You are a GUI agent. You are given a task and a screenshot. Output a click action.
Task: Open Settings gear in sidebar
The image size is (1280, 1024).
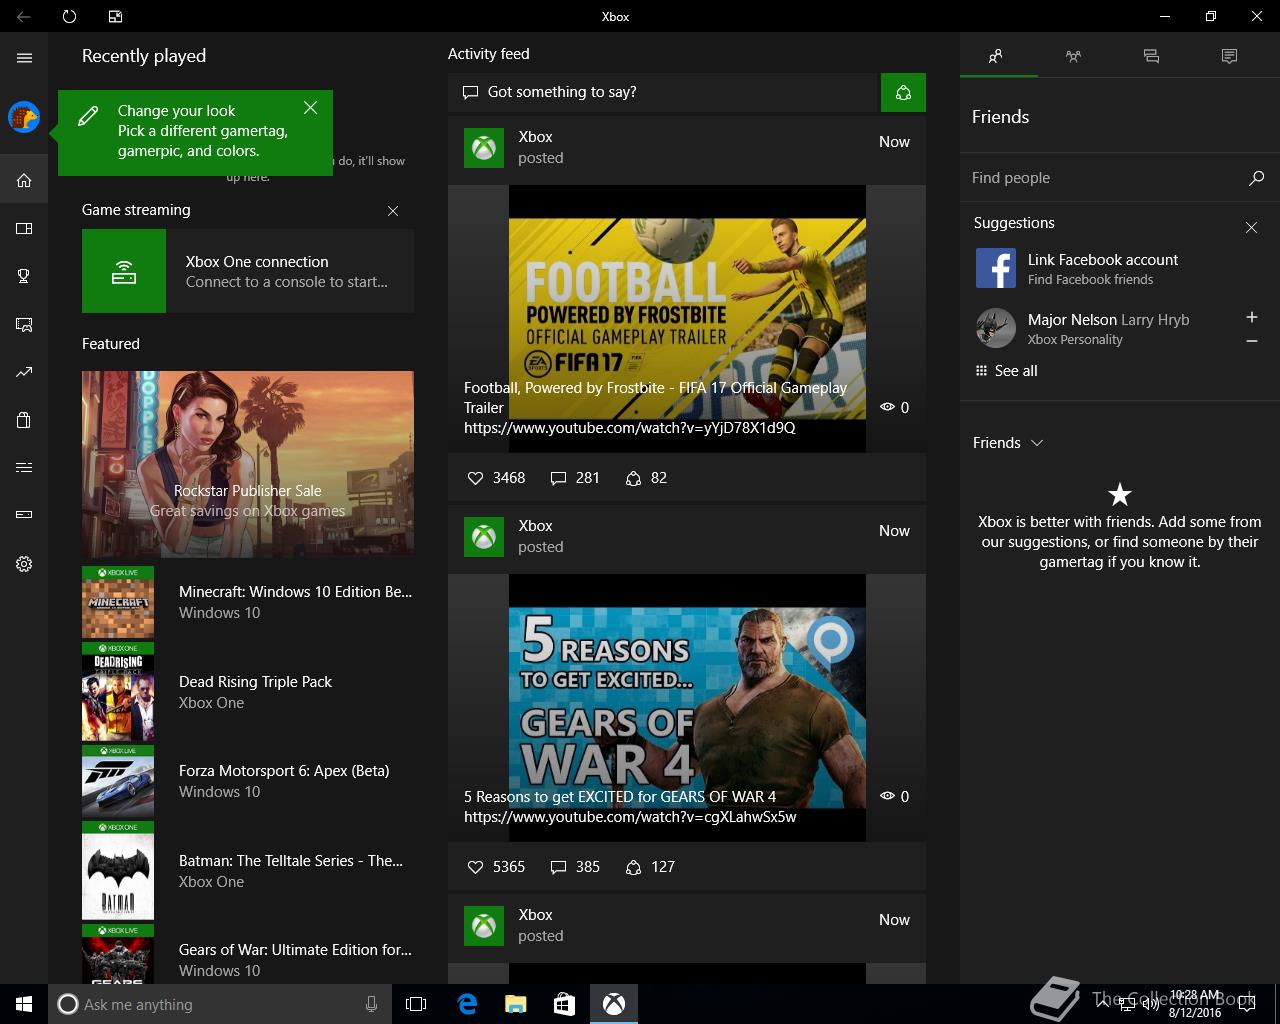tap(24, 564)
